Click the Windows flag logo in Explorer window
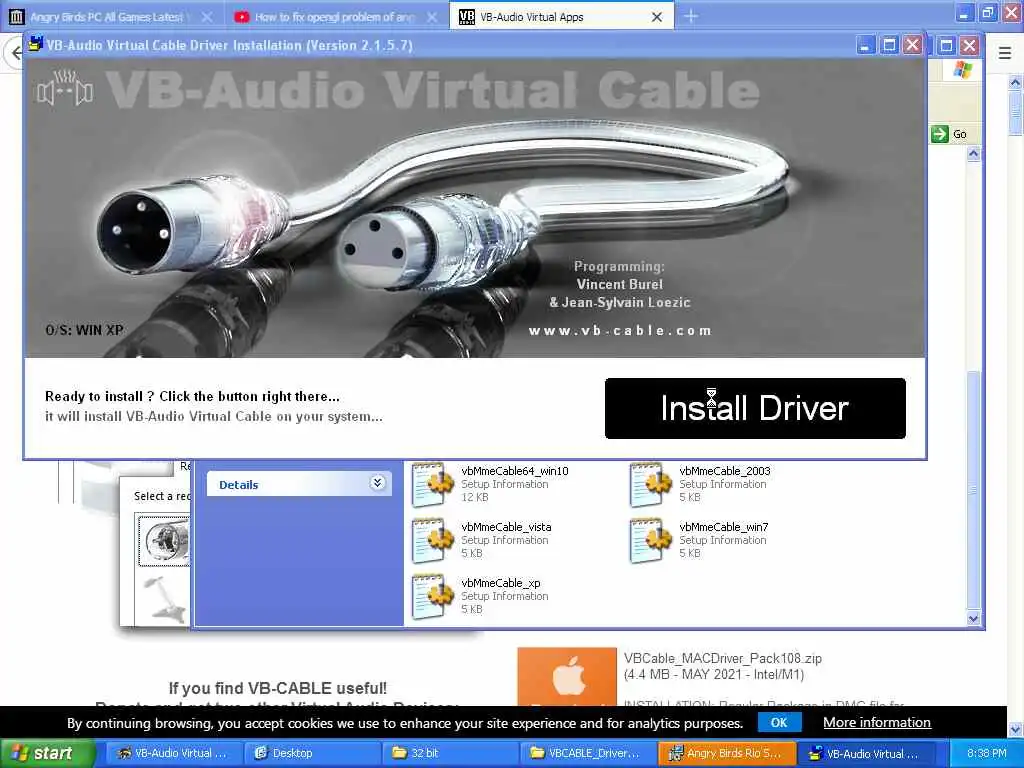 click(x=963, y=69)
